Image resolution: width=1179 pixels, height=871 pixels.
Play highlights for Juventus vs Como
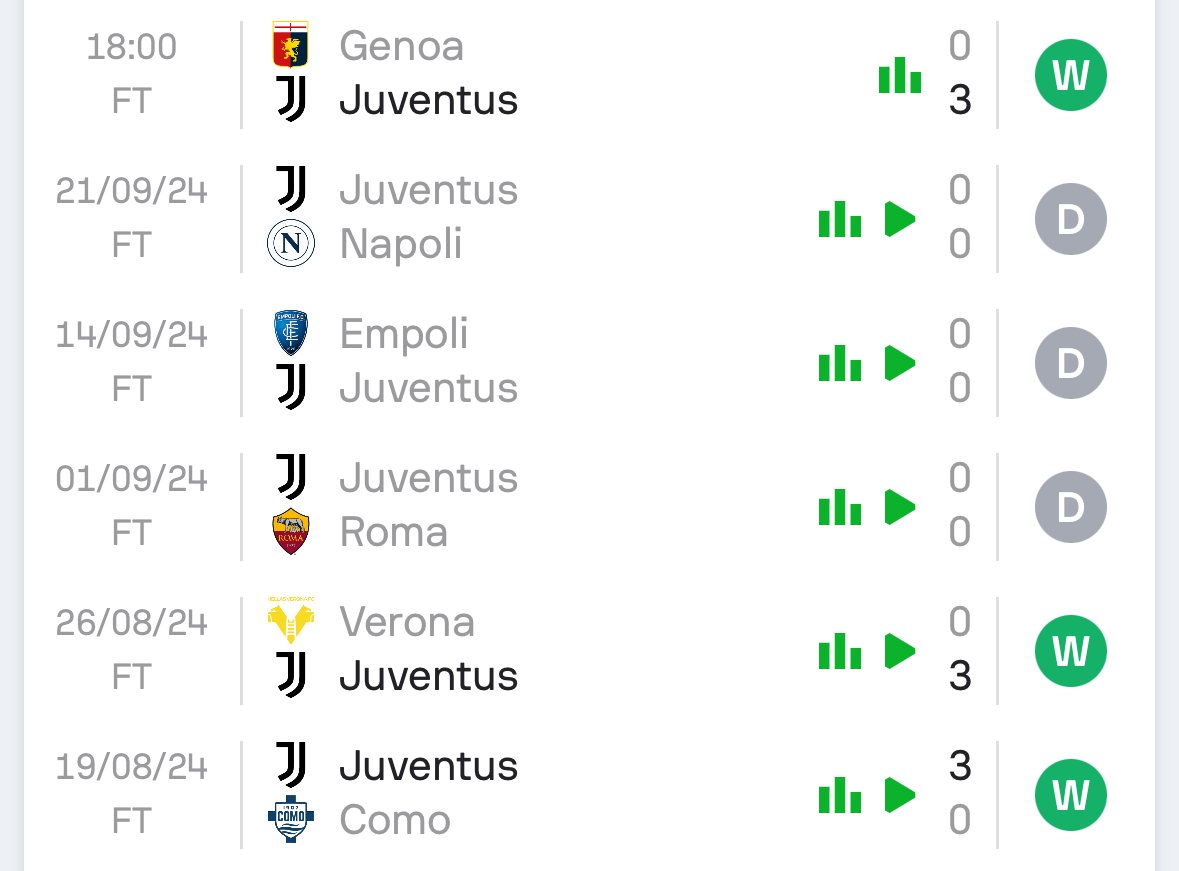pos(900,795)
